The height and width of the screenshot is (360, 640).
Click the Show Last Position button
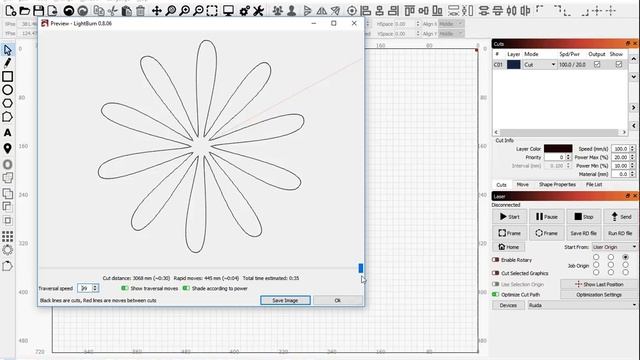599,284
